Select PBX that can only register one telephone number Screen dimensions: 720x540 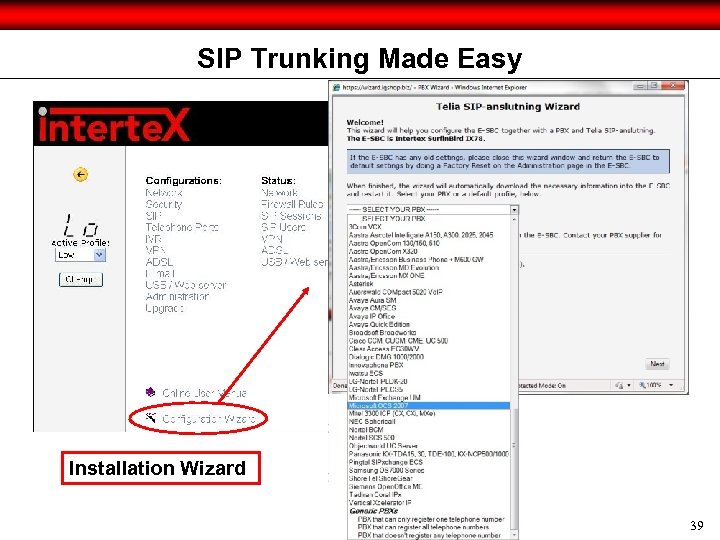click(429, 519)
